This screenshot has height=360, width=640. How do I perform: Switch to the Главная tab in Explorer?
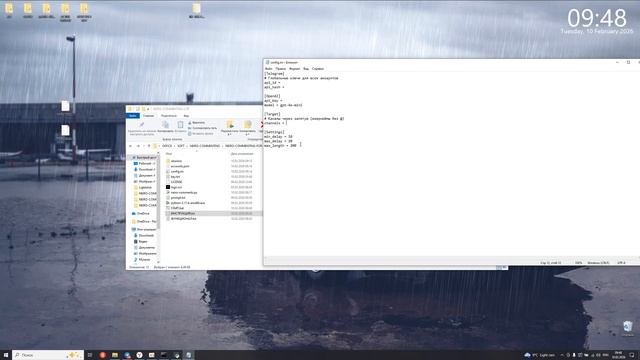tap(149, 116)
